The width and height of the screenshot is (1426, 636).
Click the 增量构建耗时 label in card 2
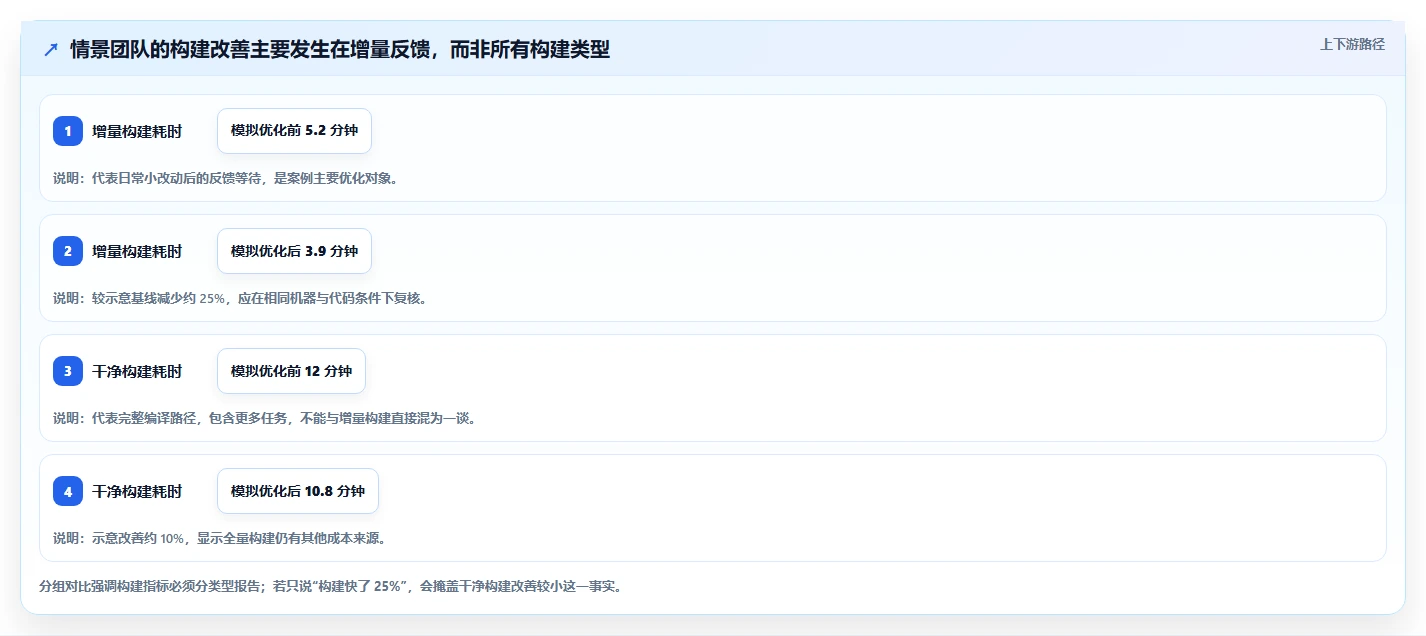click(137, 251)
